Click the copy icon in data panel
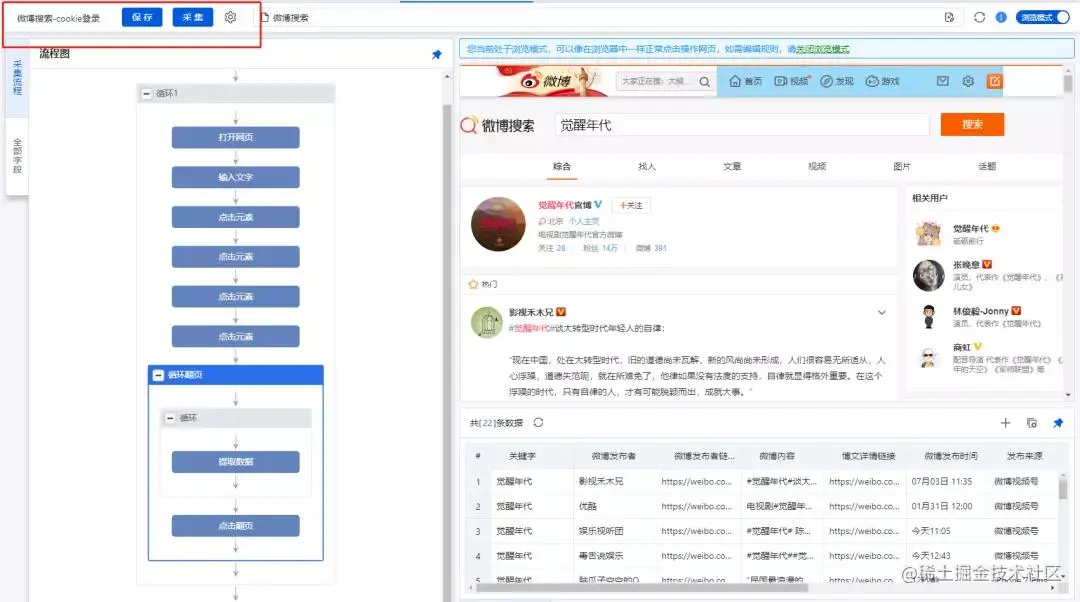This screenshot has width=1080, height=602. pos(1031,423)
